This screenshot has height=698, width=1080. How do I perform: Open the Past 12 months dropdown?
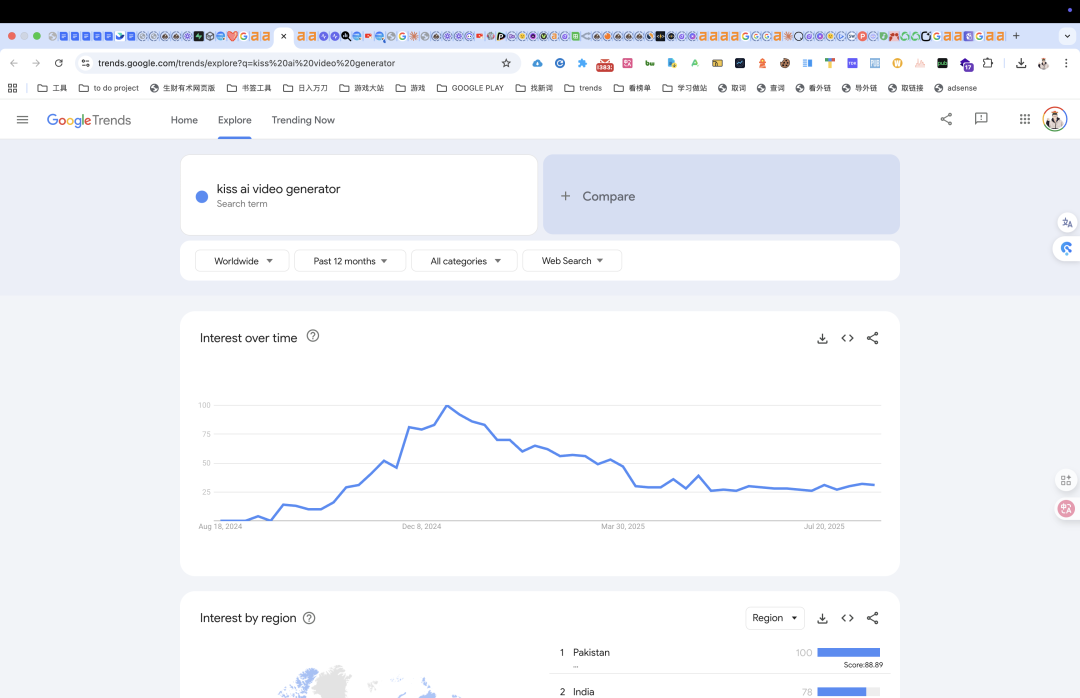pos(350,260)
